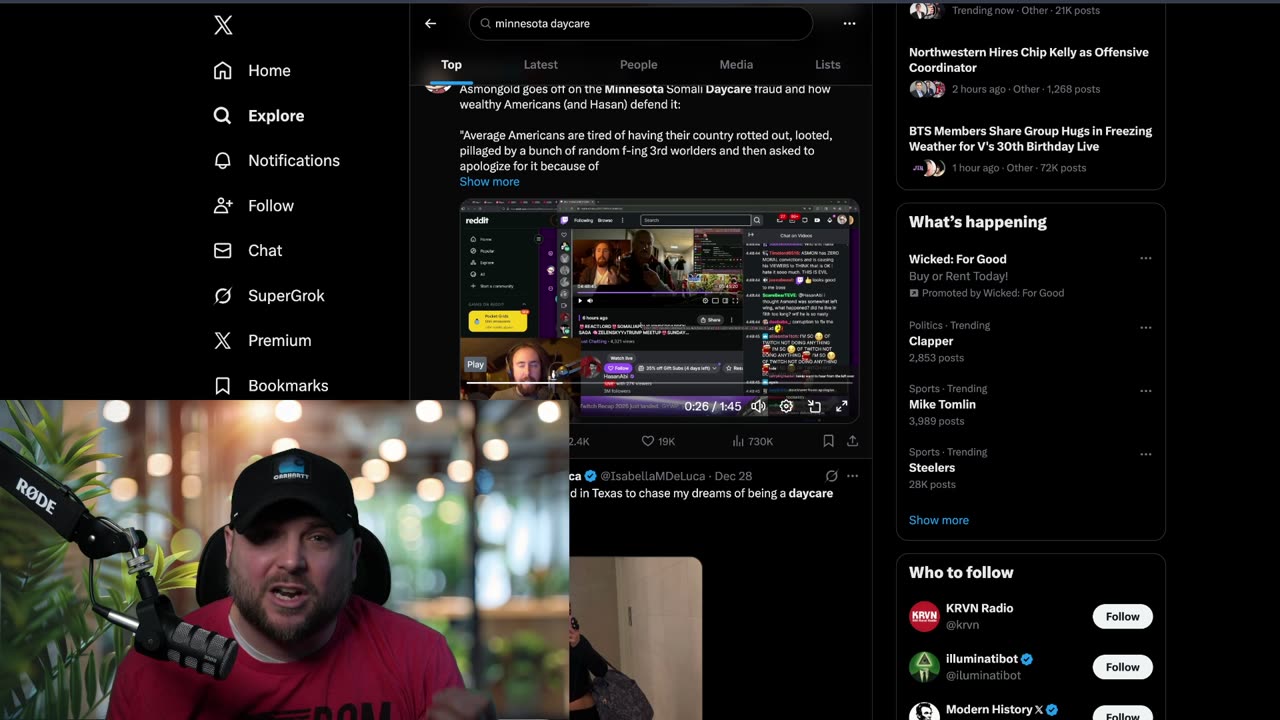The width and height of the screenshot is (1280, 720).
Task: Bookmark the Asmongold post
Action: coord(828,441)
